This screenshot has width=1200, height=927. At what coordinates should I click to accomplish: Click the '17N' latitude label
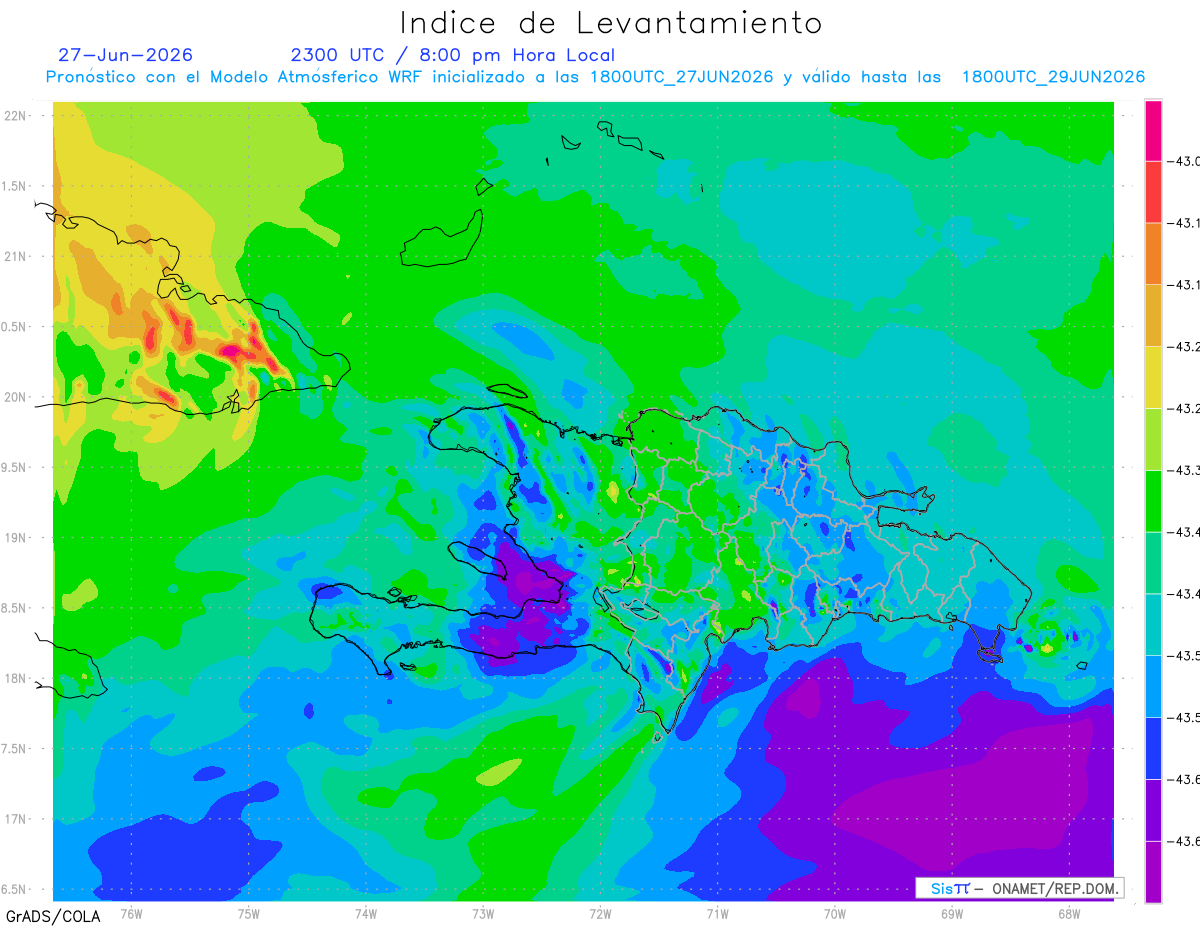16,819
